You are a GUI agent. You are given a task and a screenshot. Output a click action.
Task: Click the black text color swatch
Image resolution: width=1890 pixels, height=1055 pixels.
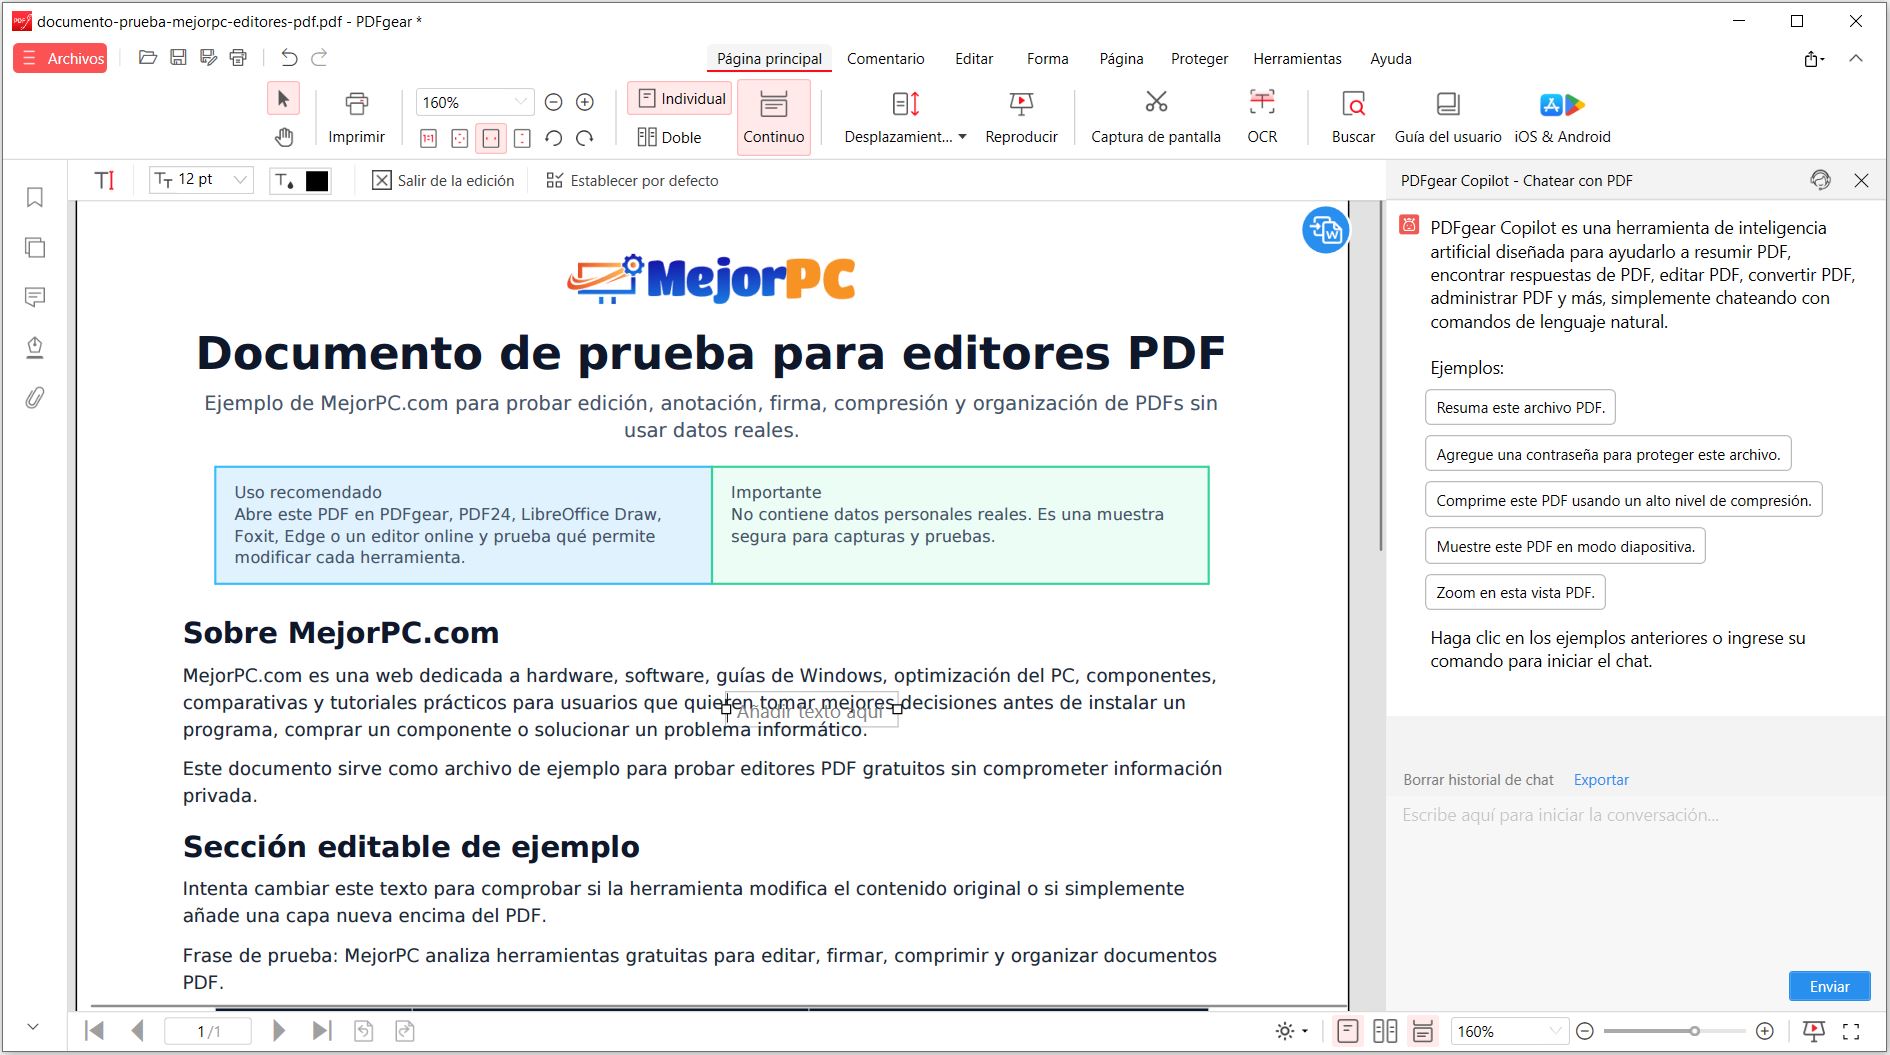317,181
